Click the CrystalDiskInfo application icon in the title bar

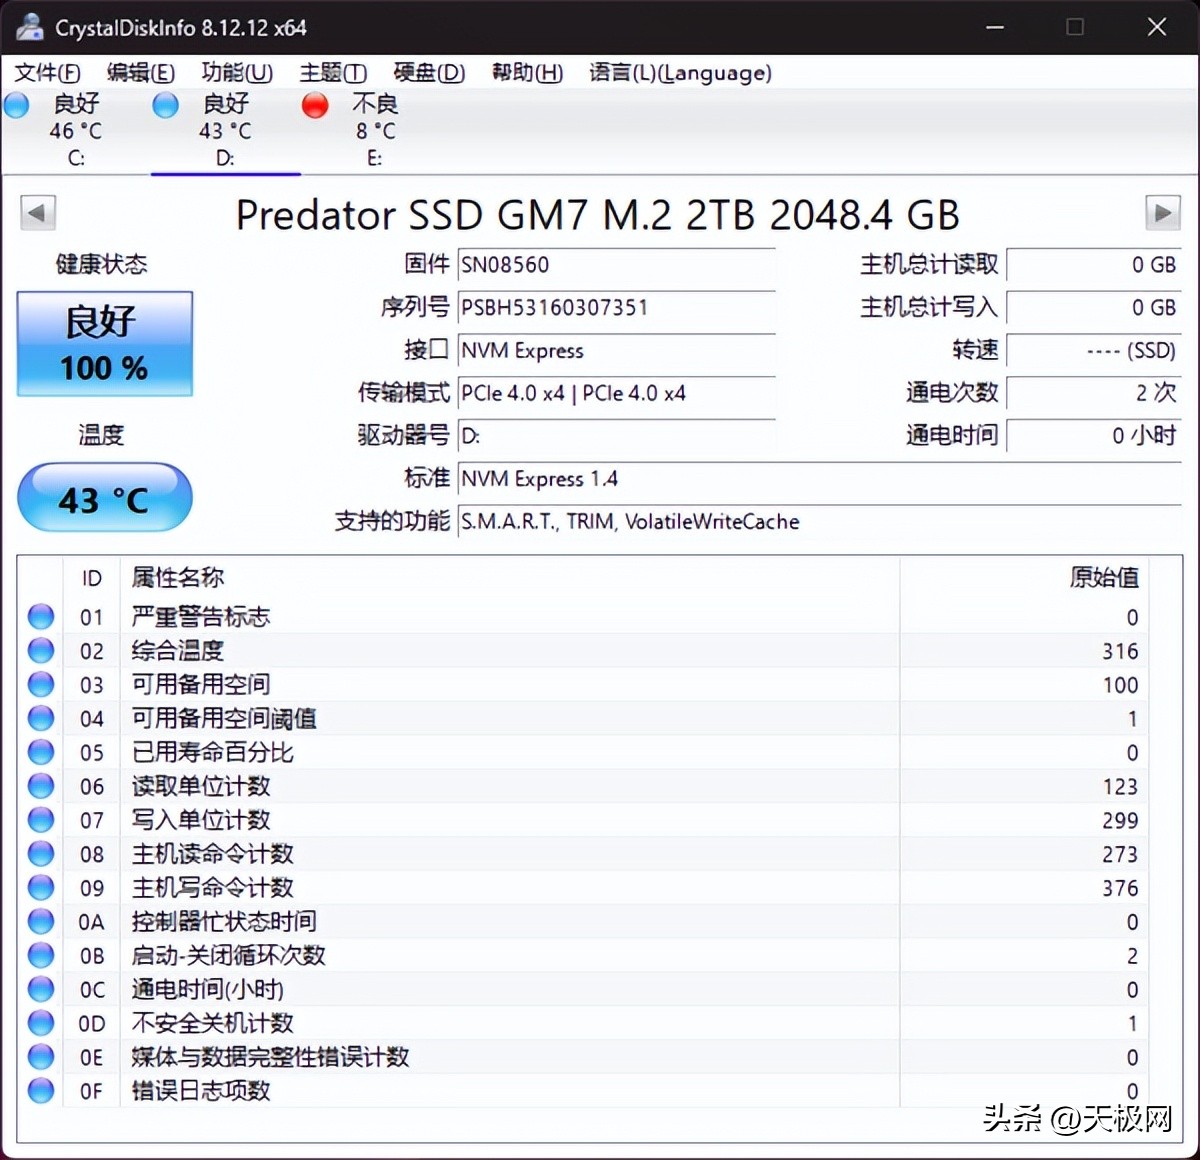29,27
